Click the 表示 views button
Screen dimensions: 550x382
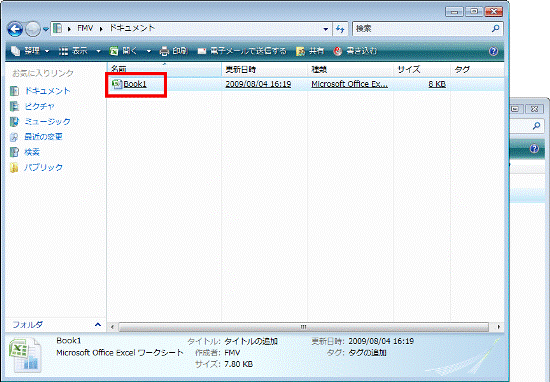click(73, 52)
